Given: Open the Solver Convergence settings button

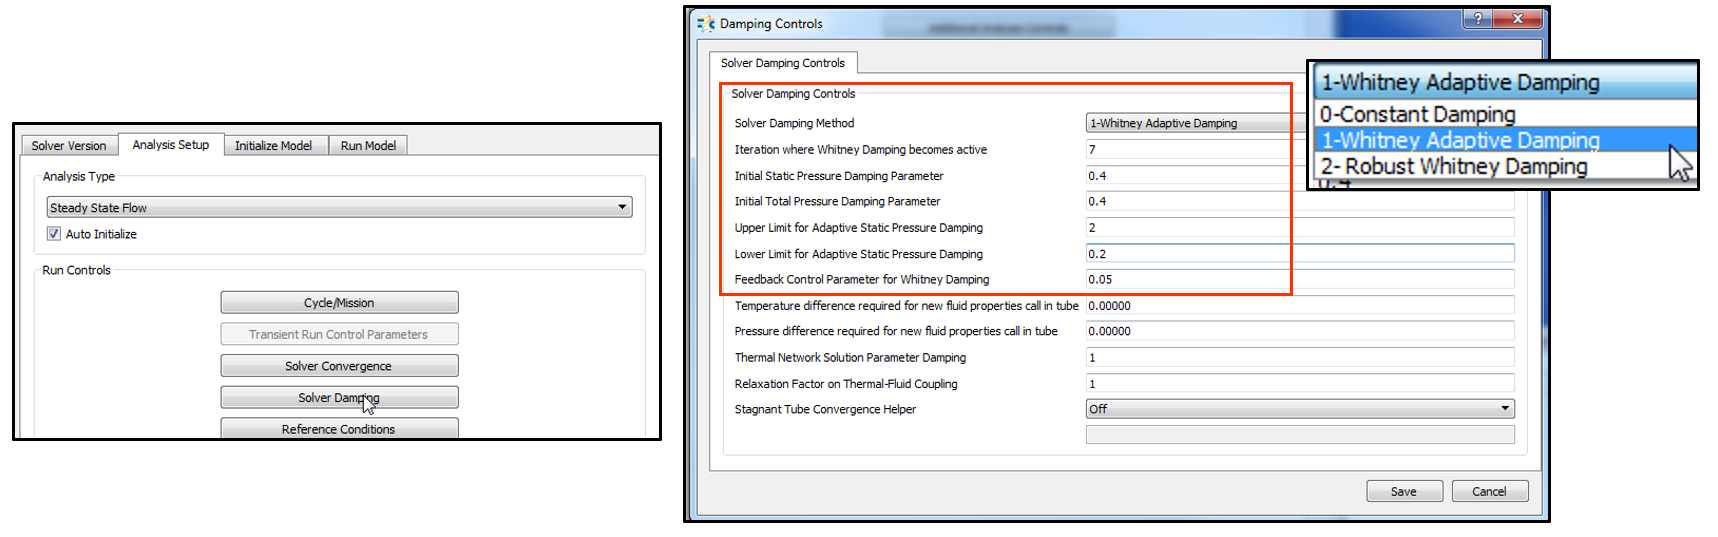Looking at the screenshot, I should point(339,366).
